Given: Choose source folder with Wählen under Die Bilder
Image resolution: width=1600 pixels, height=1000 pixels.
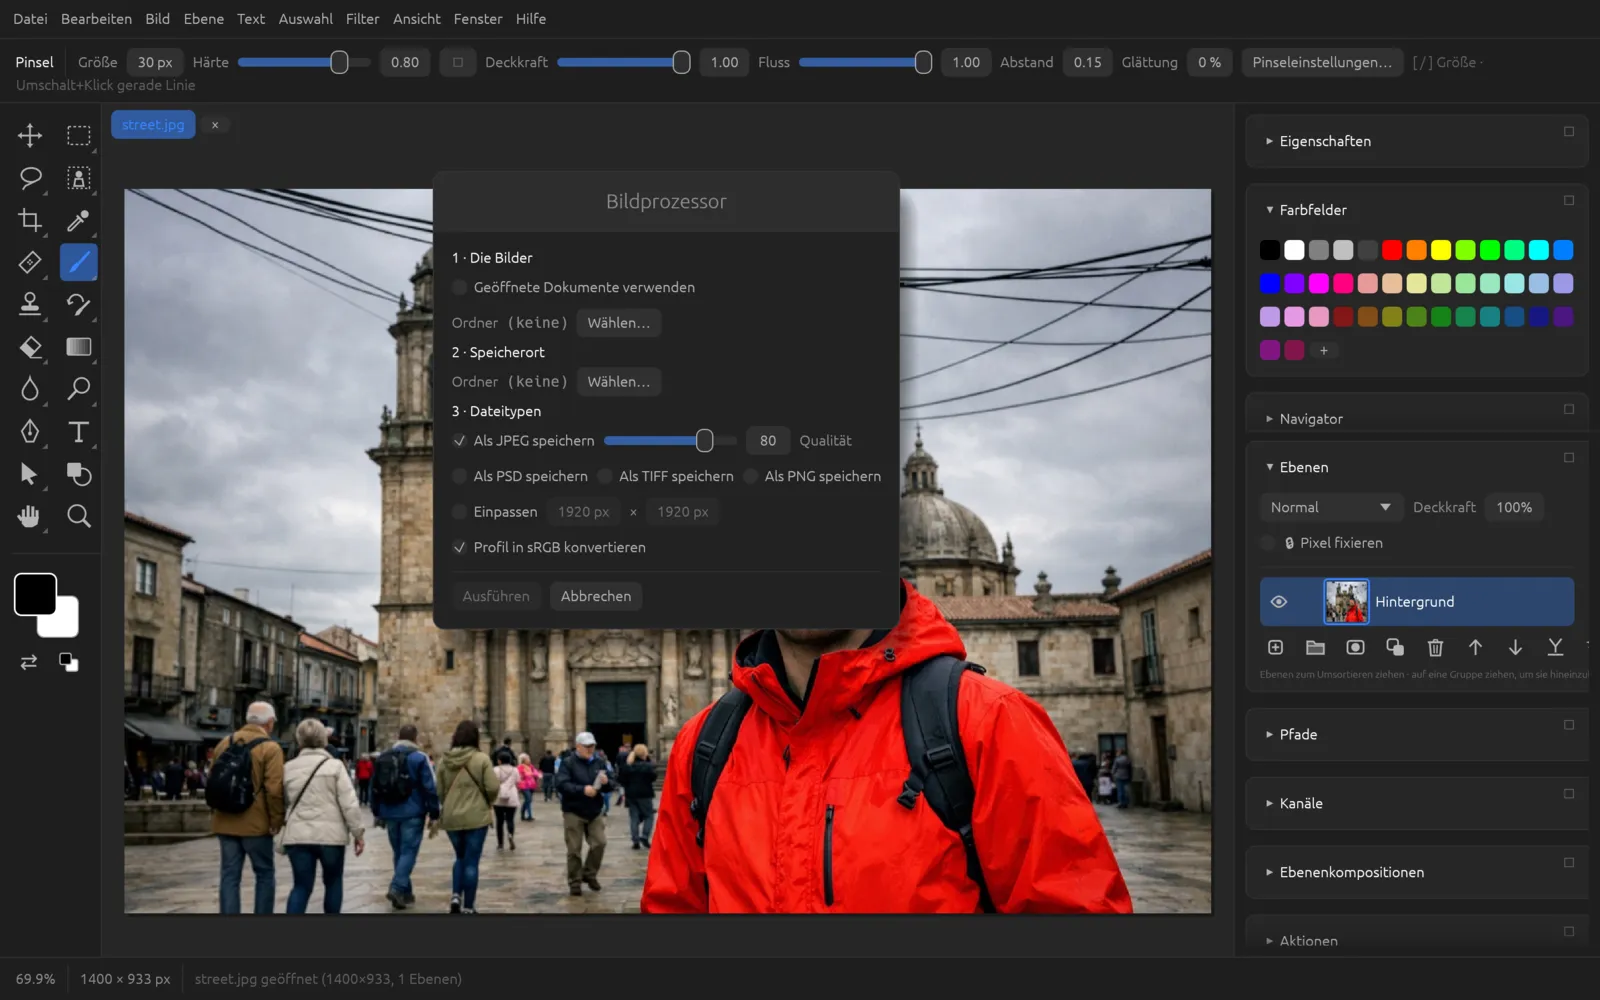Looking at the screenshot, I should coord(618,323).
